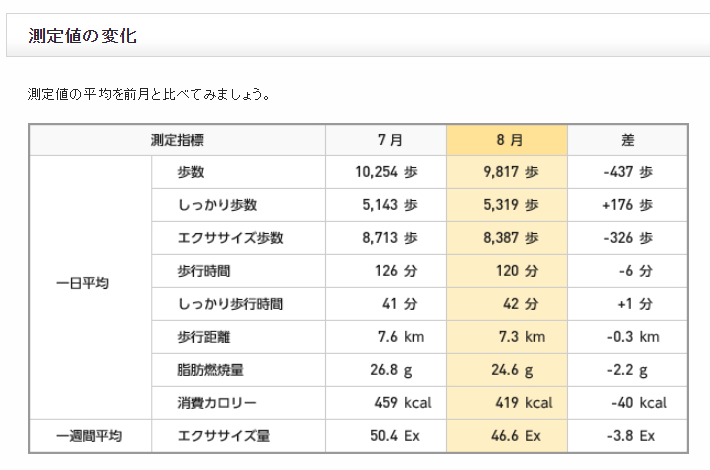Select the difference value -40 kcal
This screenshot has height=470, width=710.
pyautogui.click(x=639, y=403)
